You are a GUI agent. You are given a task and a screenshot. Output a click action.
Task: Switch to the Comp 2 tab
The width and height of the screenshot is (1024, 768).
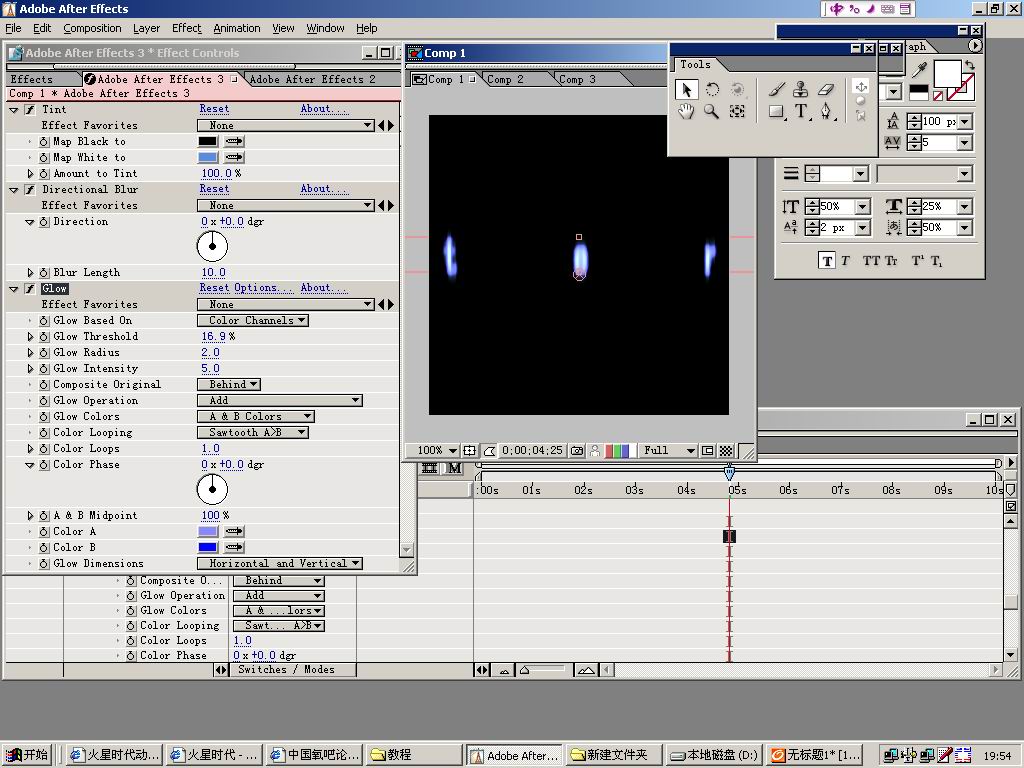[505, 79]
